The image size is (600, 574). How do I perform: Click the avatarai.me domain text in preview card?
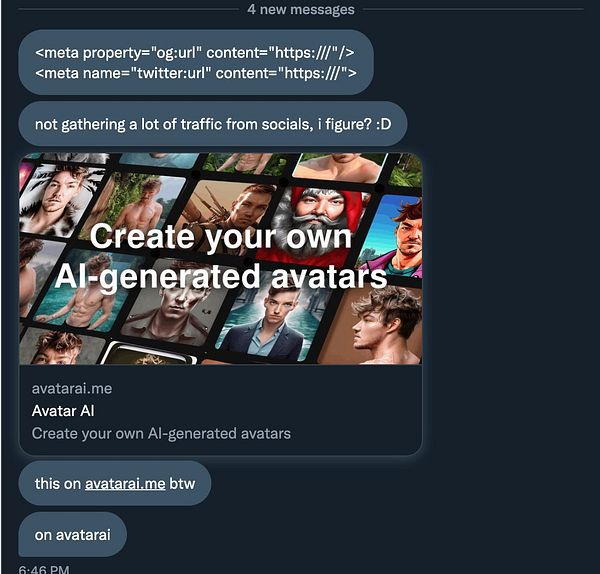[72, 388]
